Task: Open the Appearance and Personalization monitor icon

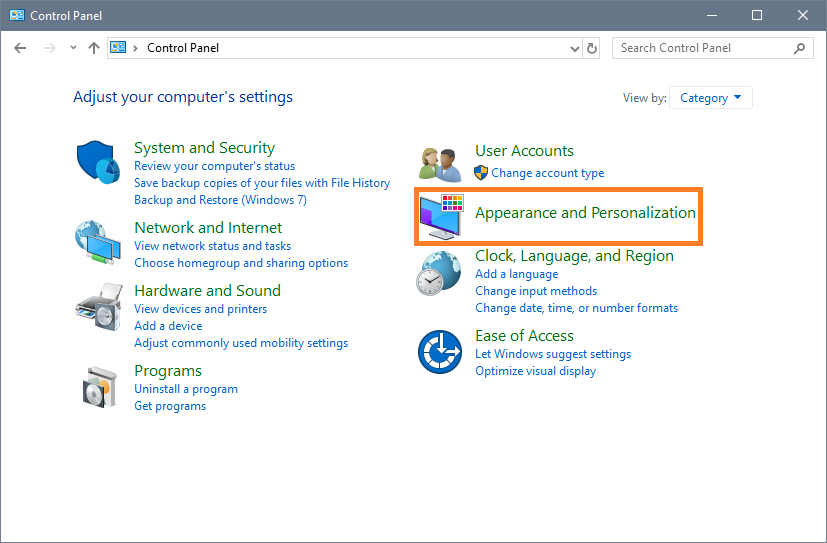Action: [441, 216]
